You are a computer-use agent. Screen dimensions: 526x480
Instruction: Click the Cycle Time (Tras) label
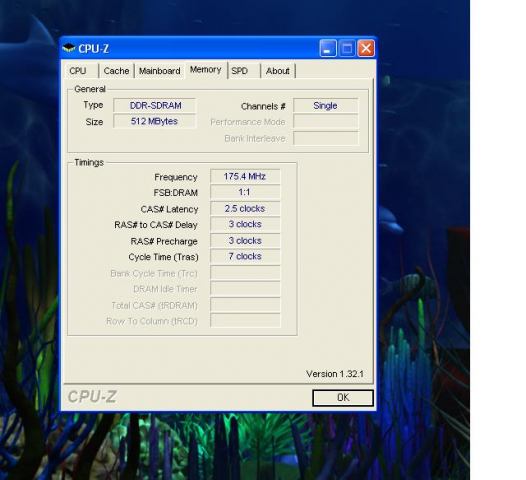(x=163, y=257)
